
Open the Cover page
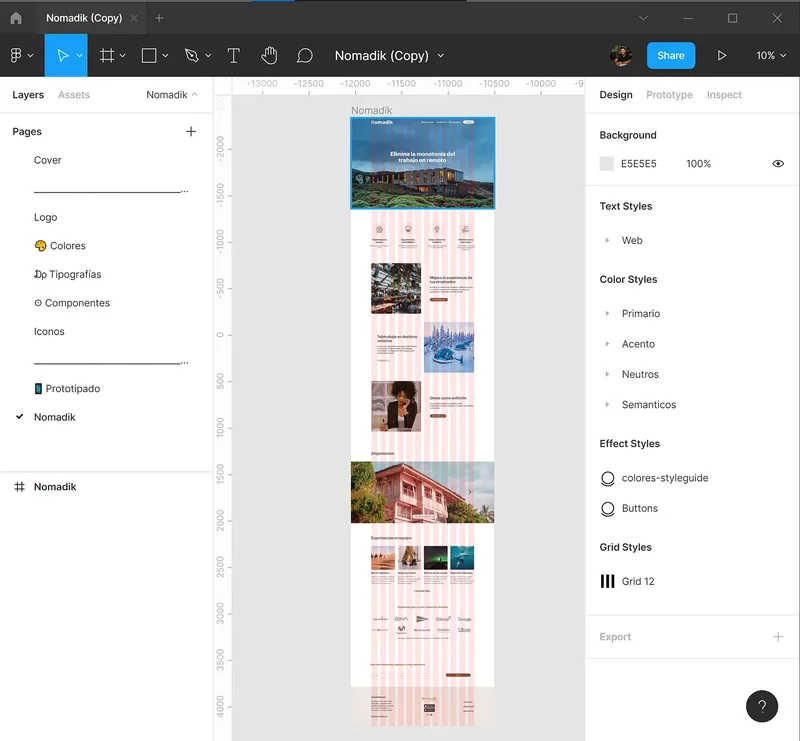(47, 160)
